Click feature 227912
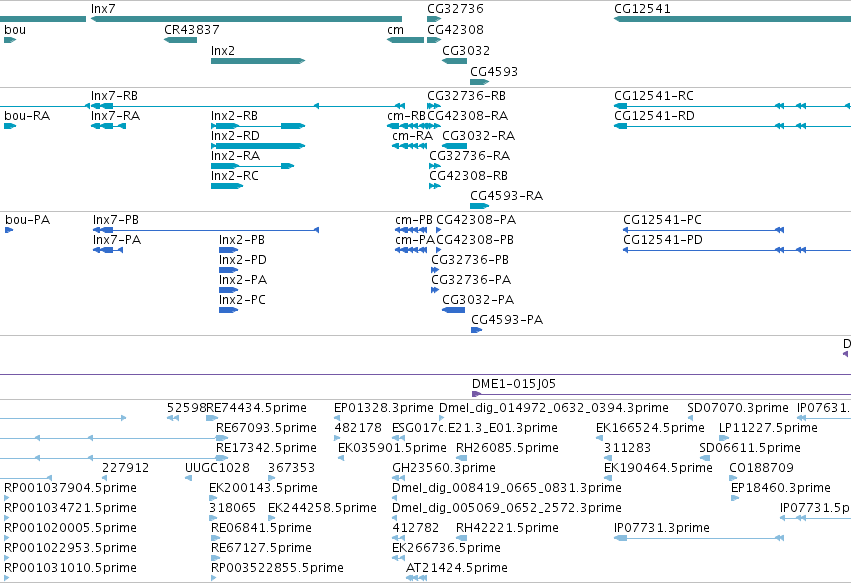The height and width of the screenshot is (583, 851). pyautogui.click(x=105, y=478)
